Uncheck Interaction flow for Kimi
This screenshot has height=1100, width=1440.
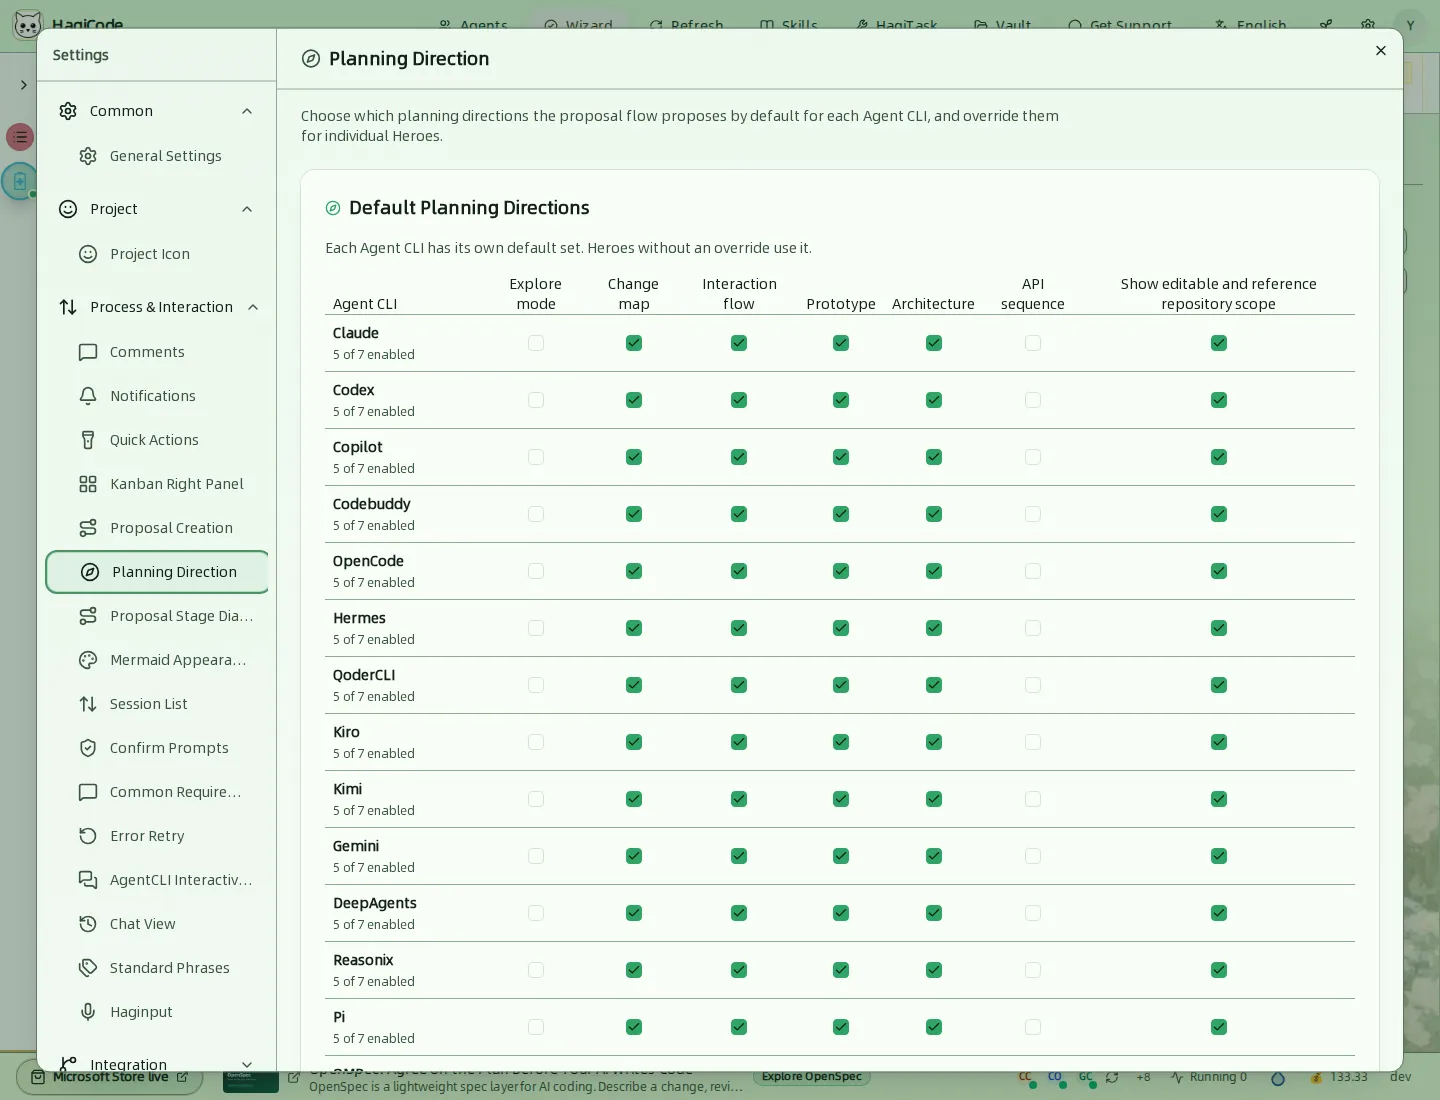(x=739, y=799)
